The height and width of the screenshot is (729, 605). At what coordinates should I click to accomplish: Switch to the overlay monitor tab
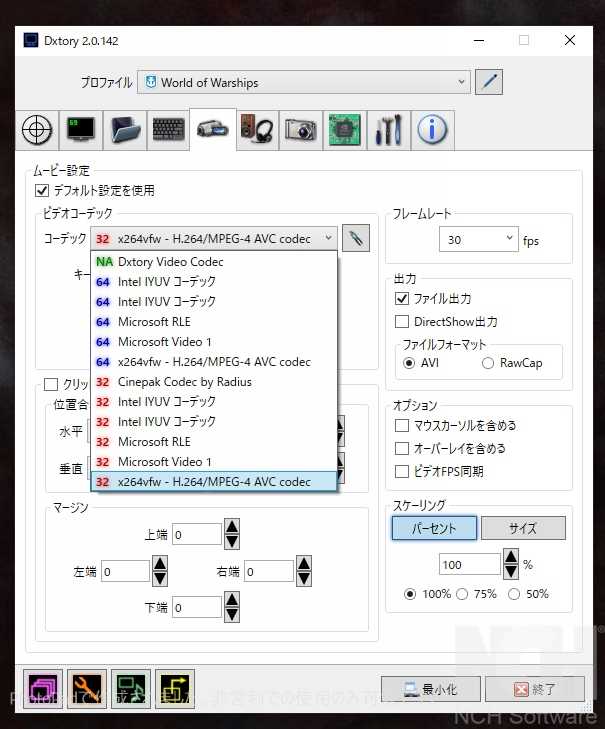(x=81, y=130)
